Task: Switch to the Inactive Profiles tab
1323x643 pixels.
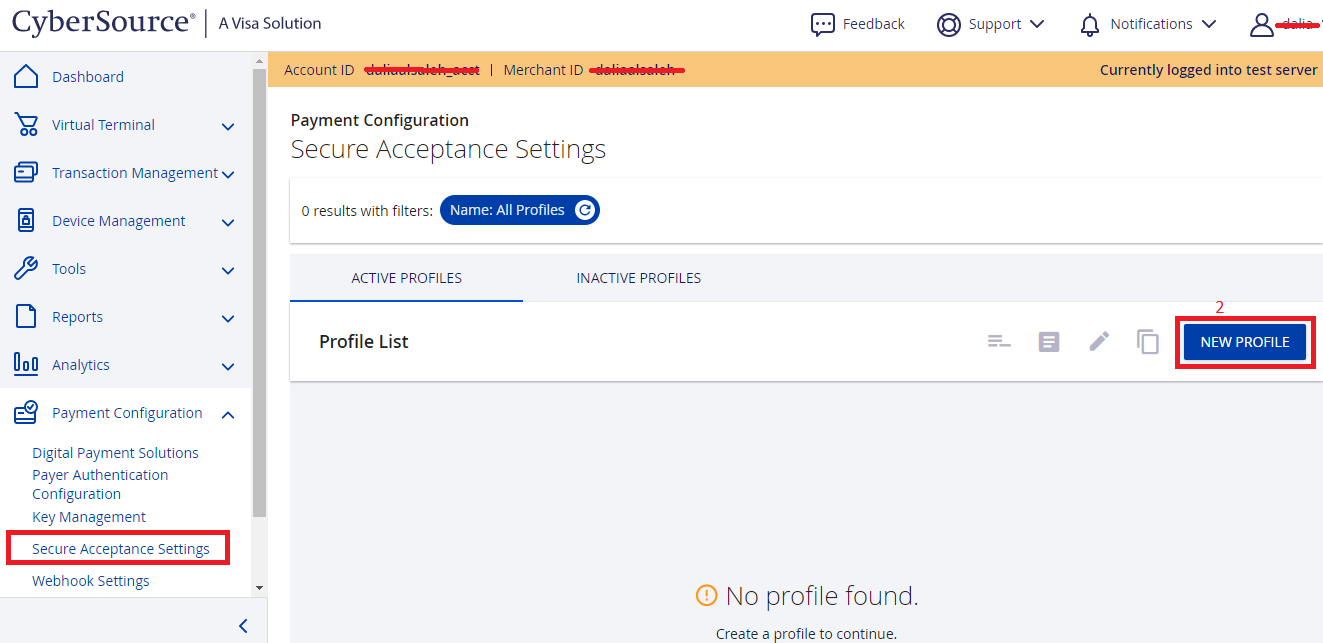Action: click(x=639, y=278)
